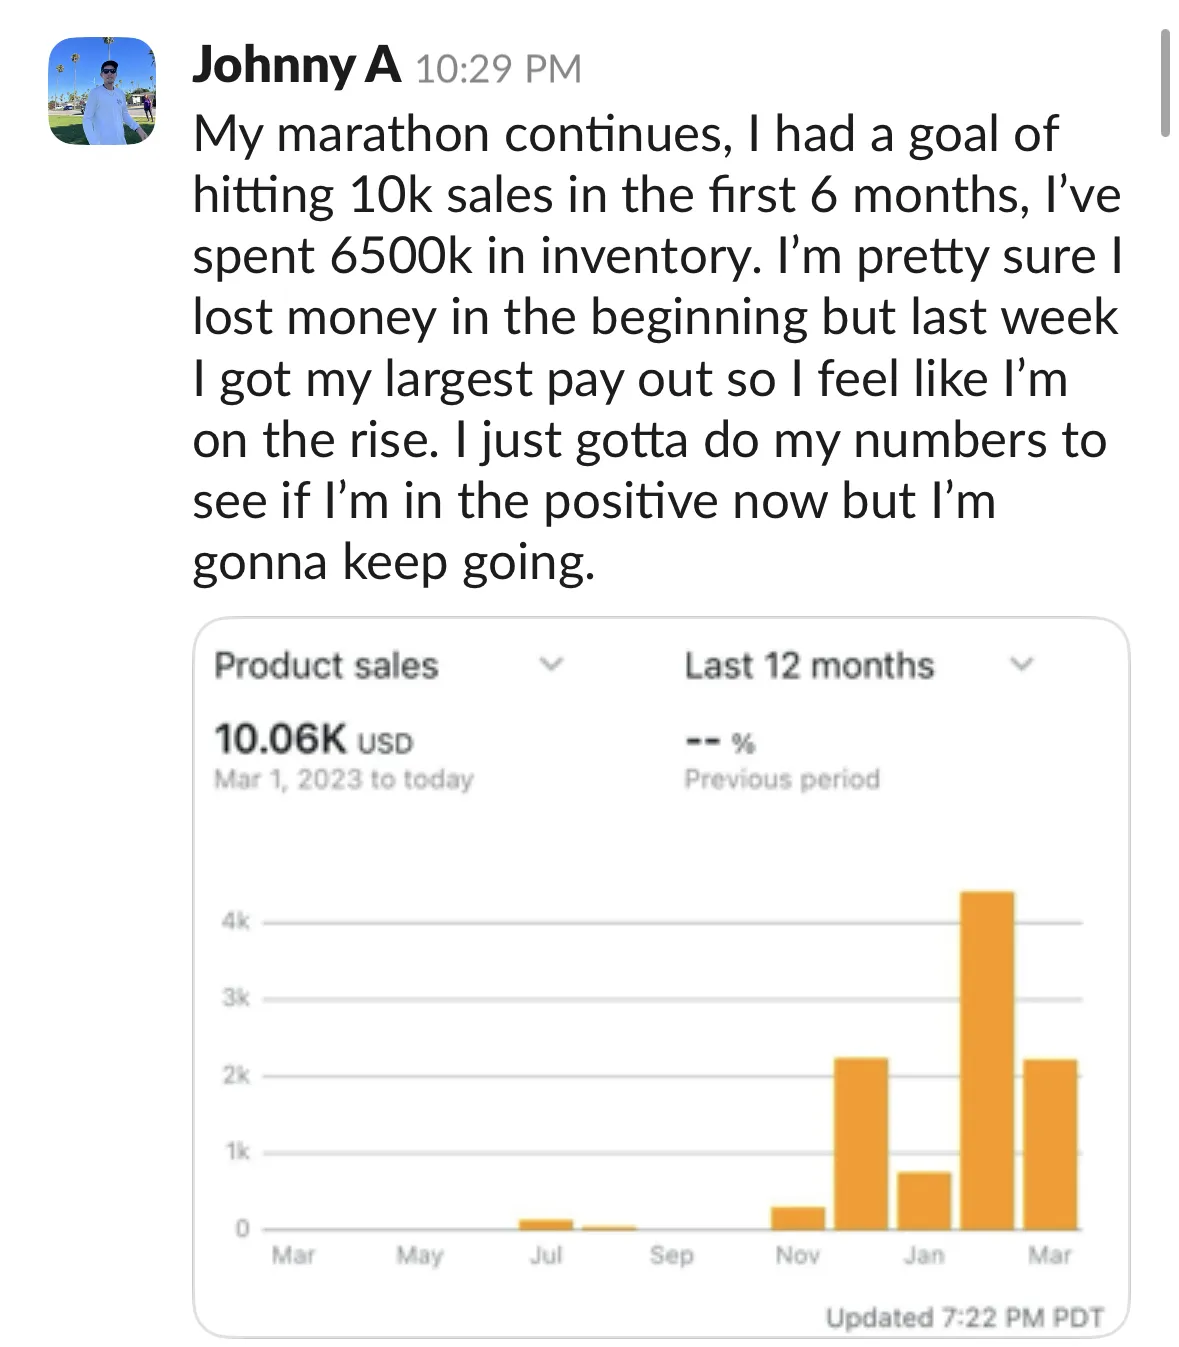This screenshot has height=1347, width=1179.
Task: Click the December orange sales bar
Action: (x=861, y=1143)
